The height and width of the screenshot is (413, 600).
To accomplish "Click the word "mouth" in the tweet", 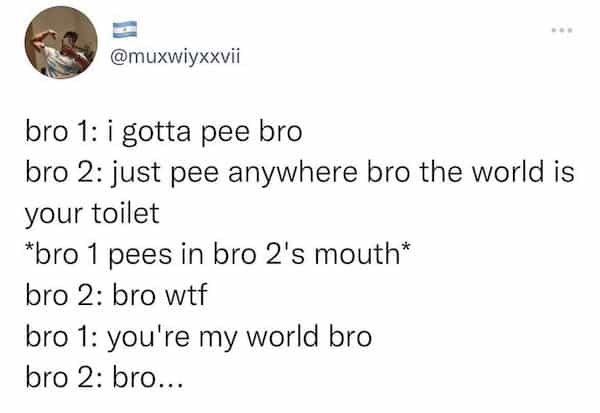I will click(357, 255).
